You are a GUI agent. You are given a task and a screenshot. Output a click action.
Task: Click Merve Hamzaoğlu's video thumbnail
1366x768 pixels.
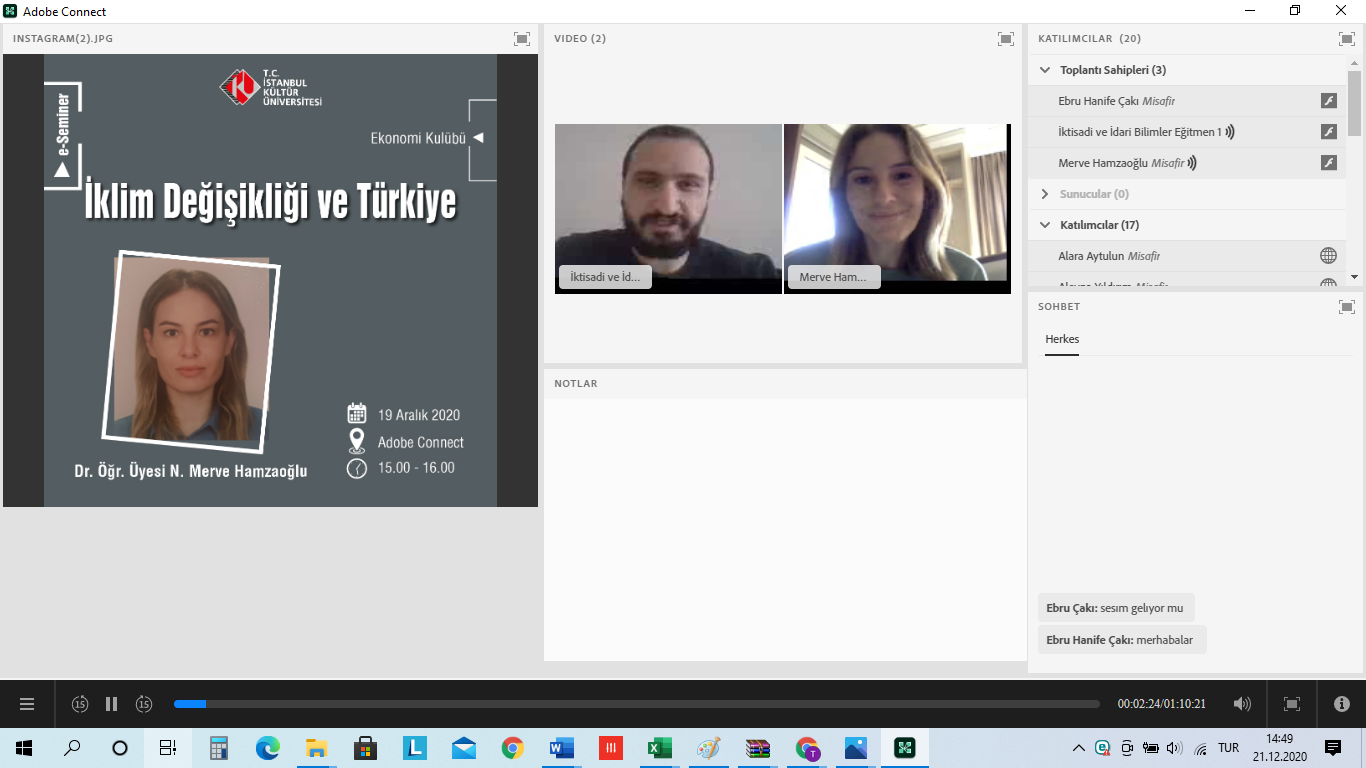[897, 208]
